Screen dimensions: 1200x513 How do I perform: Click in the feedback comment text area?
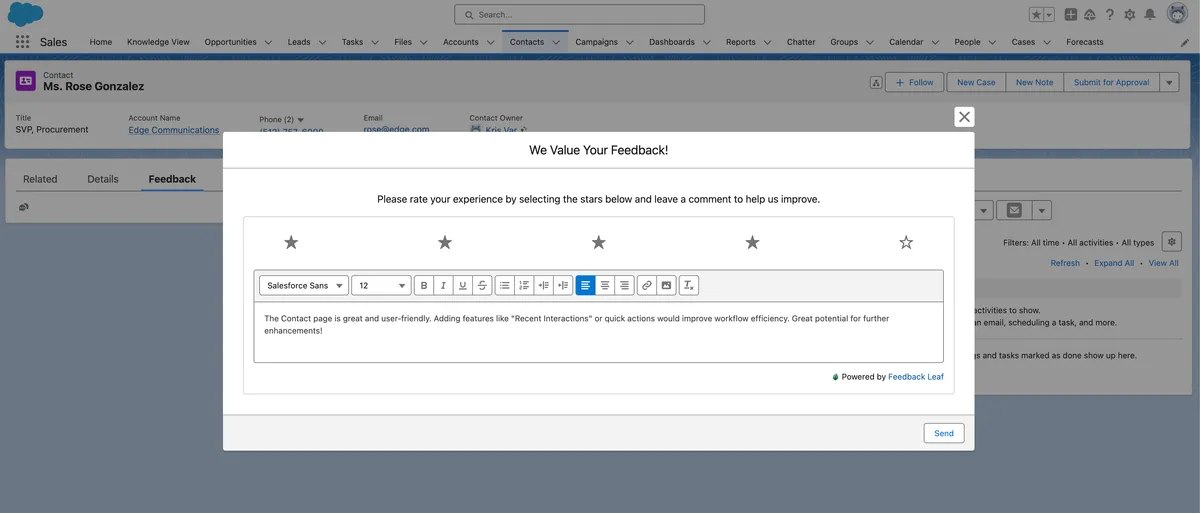pos(598,332)
